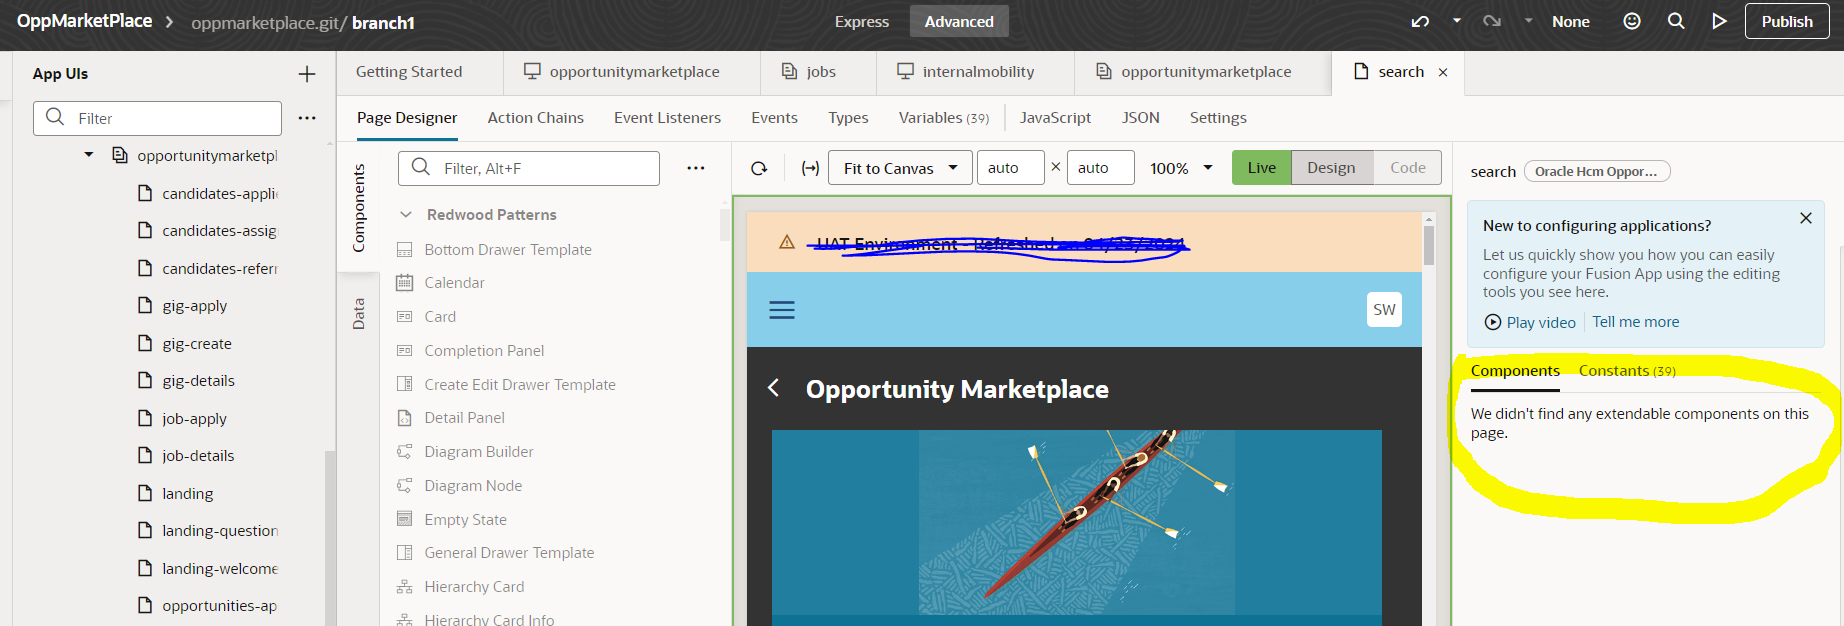This screenshot has width=1844, height=626.
Task: Click the Undo arrow icon
Action: 1420,21
